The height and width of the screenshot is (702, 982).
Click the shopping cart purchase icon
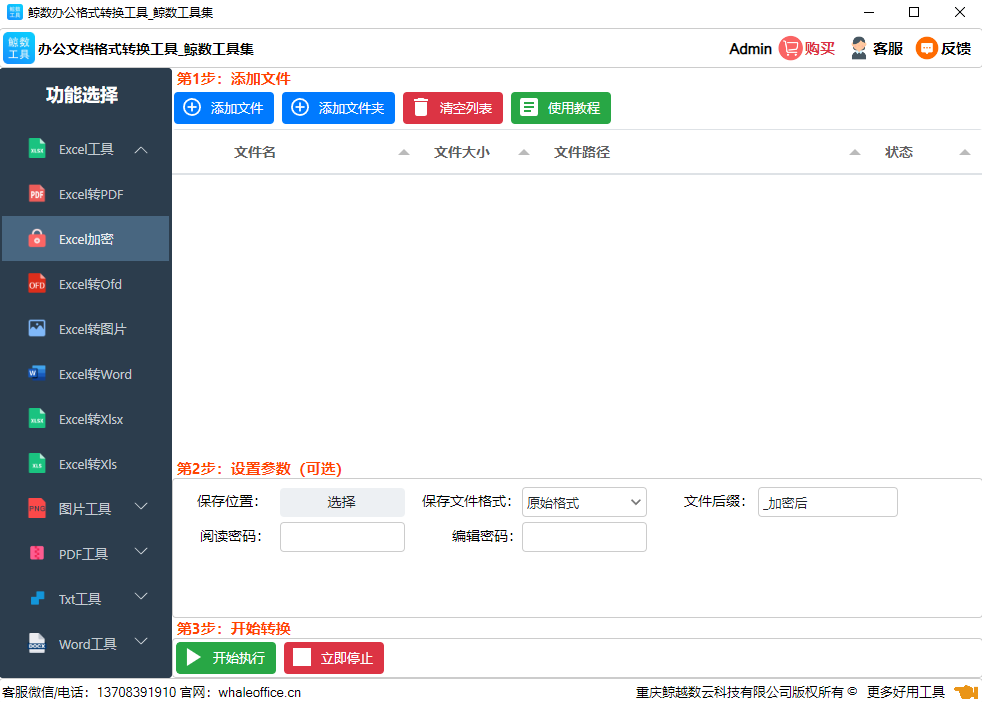pyautogui.click(x=790, y=48)
